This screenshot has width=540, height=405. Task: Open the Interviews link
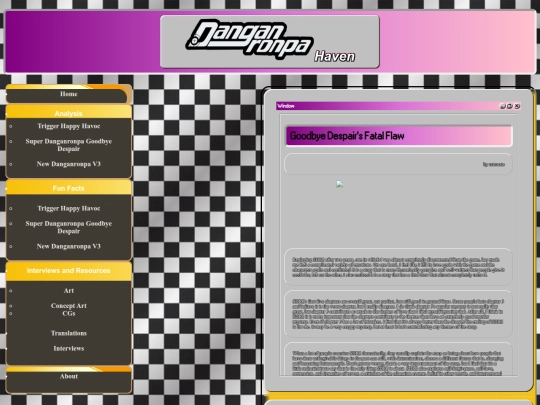[x=69, y=349]
